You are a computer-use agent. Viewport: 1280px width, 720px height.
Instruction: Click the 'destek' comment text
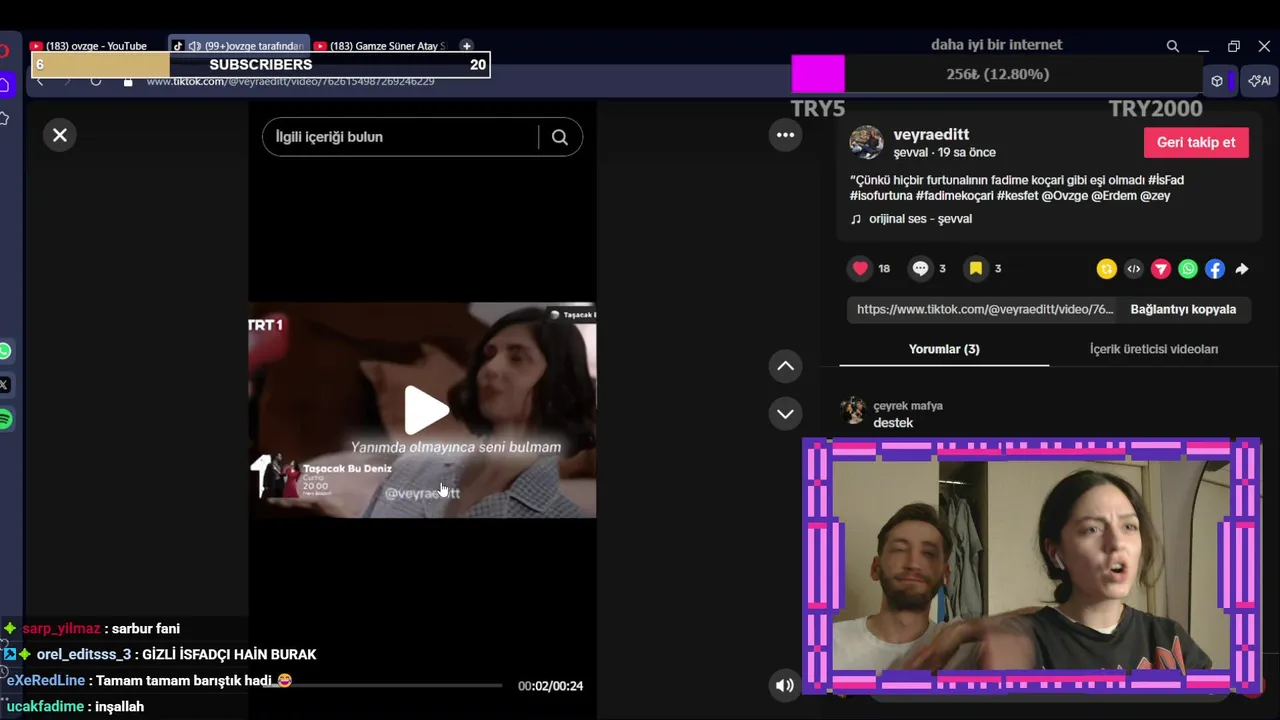click(893, 423)
